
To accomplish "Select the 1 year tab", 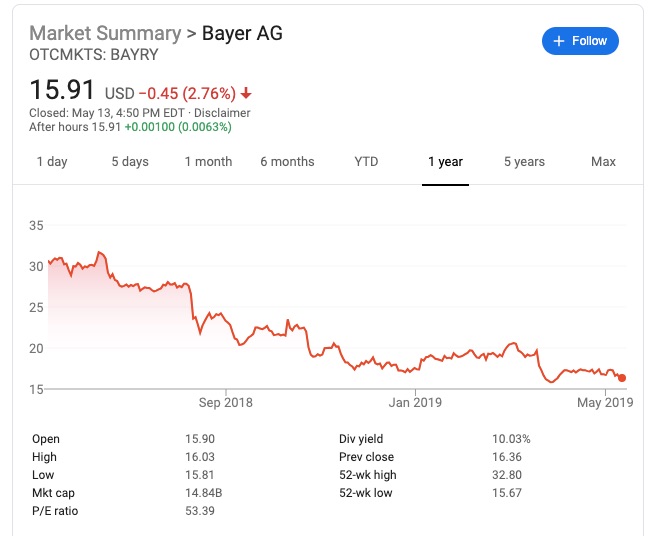I will [445, 162].
